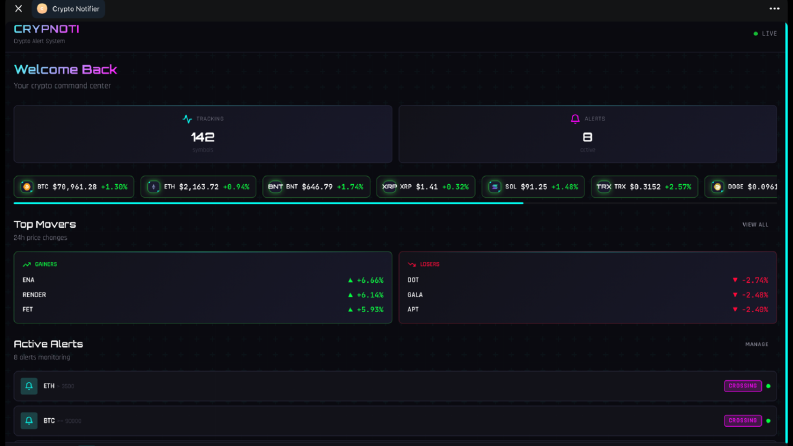Click CROSSING badge on BTC alert
Image resolution: width=793 pixels, height=446 pixels.
click(742, 420)
